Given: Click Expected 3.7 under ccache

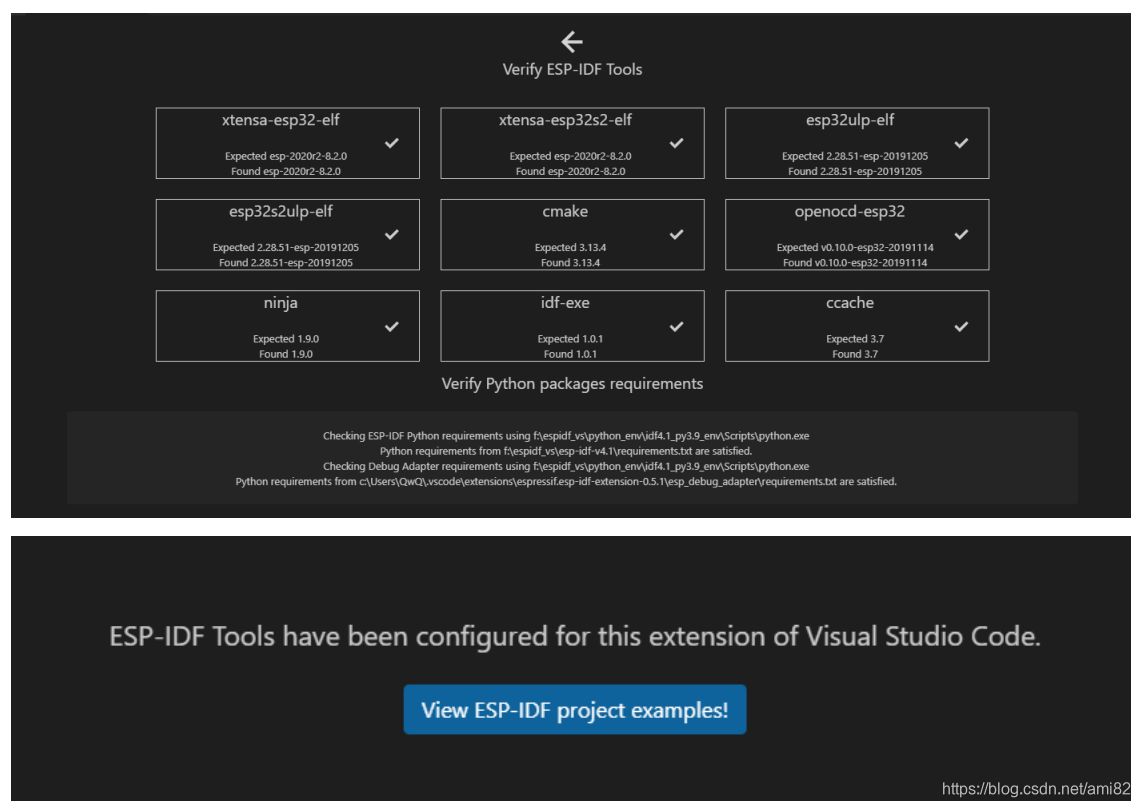Looking at the screenshot, I should click(x=855, y=339).
